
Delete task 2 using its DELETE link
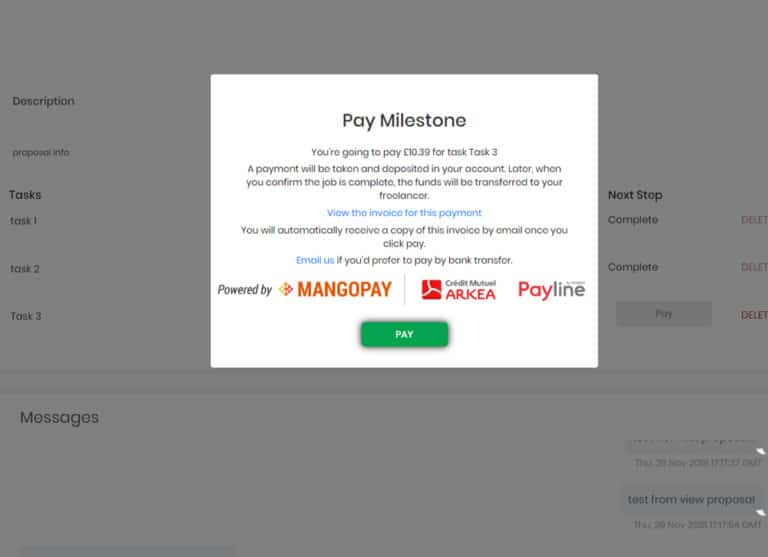point(754,267)
